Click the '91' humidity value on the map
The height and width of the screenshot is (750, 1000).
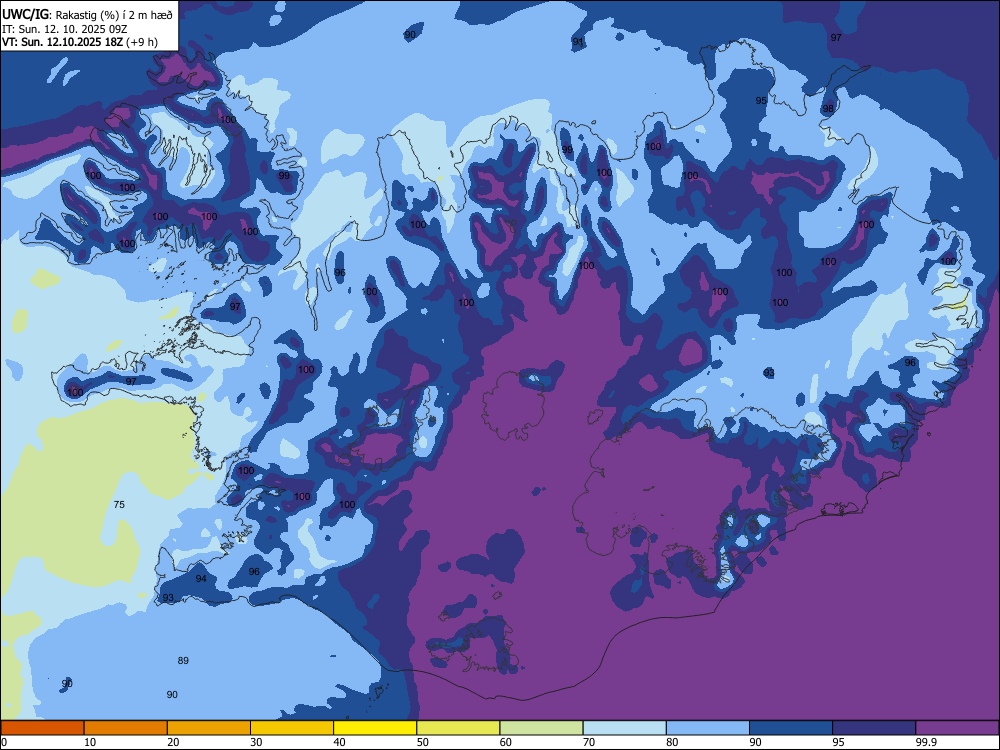click(578, 41)
